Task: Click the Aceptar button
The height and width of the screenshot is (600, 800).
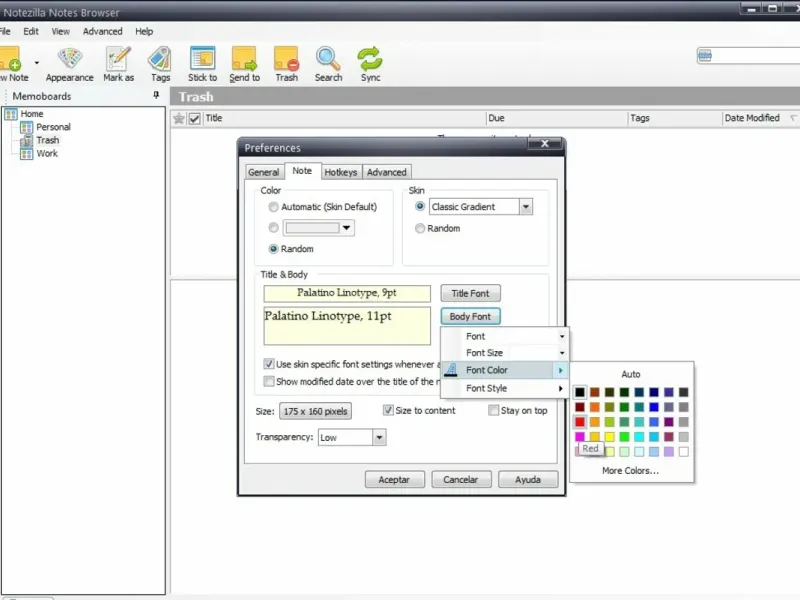Action: click(394, 480)
